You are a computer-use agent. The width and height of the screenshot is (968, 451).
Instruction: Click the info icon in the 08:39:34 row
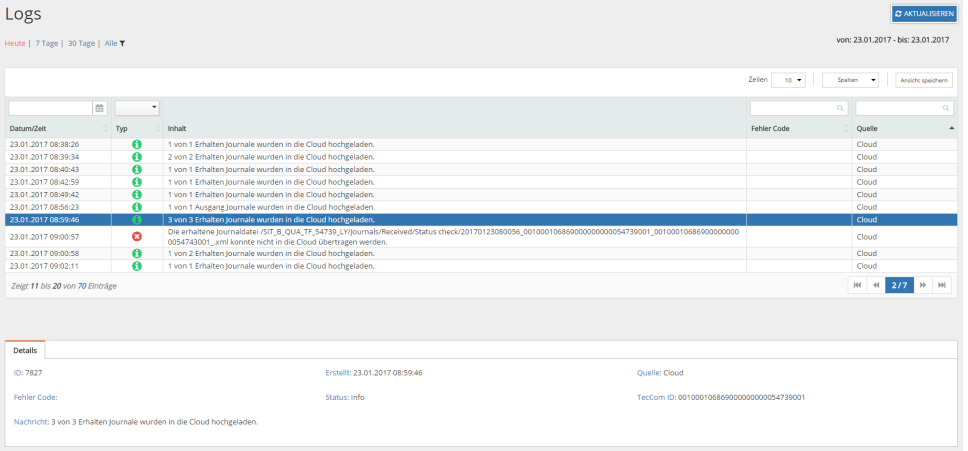point(137,157)
